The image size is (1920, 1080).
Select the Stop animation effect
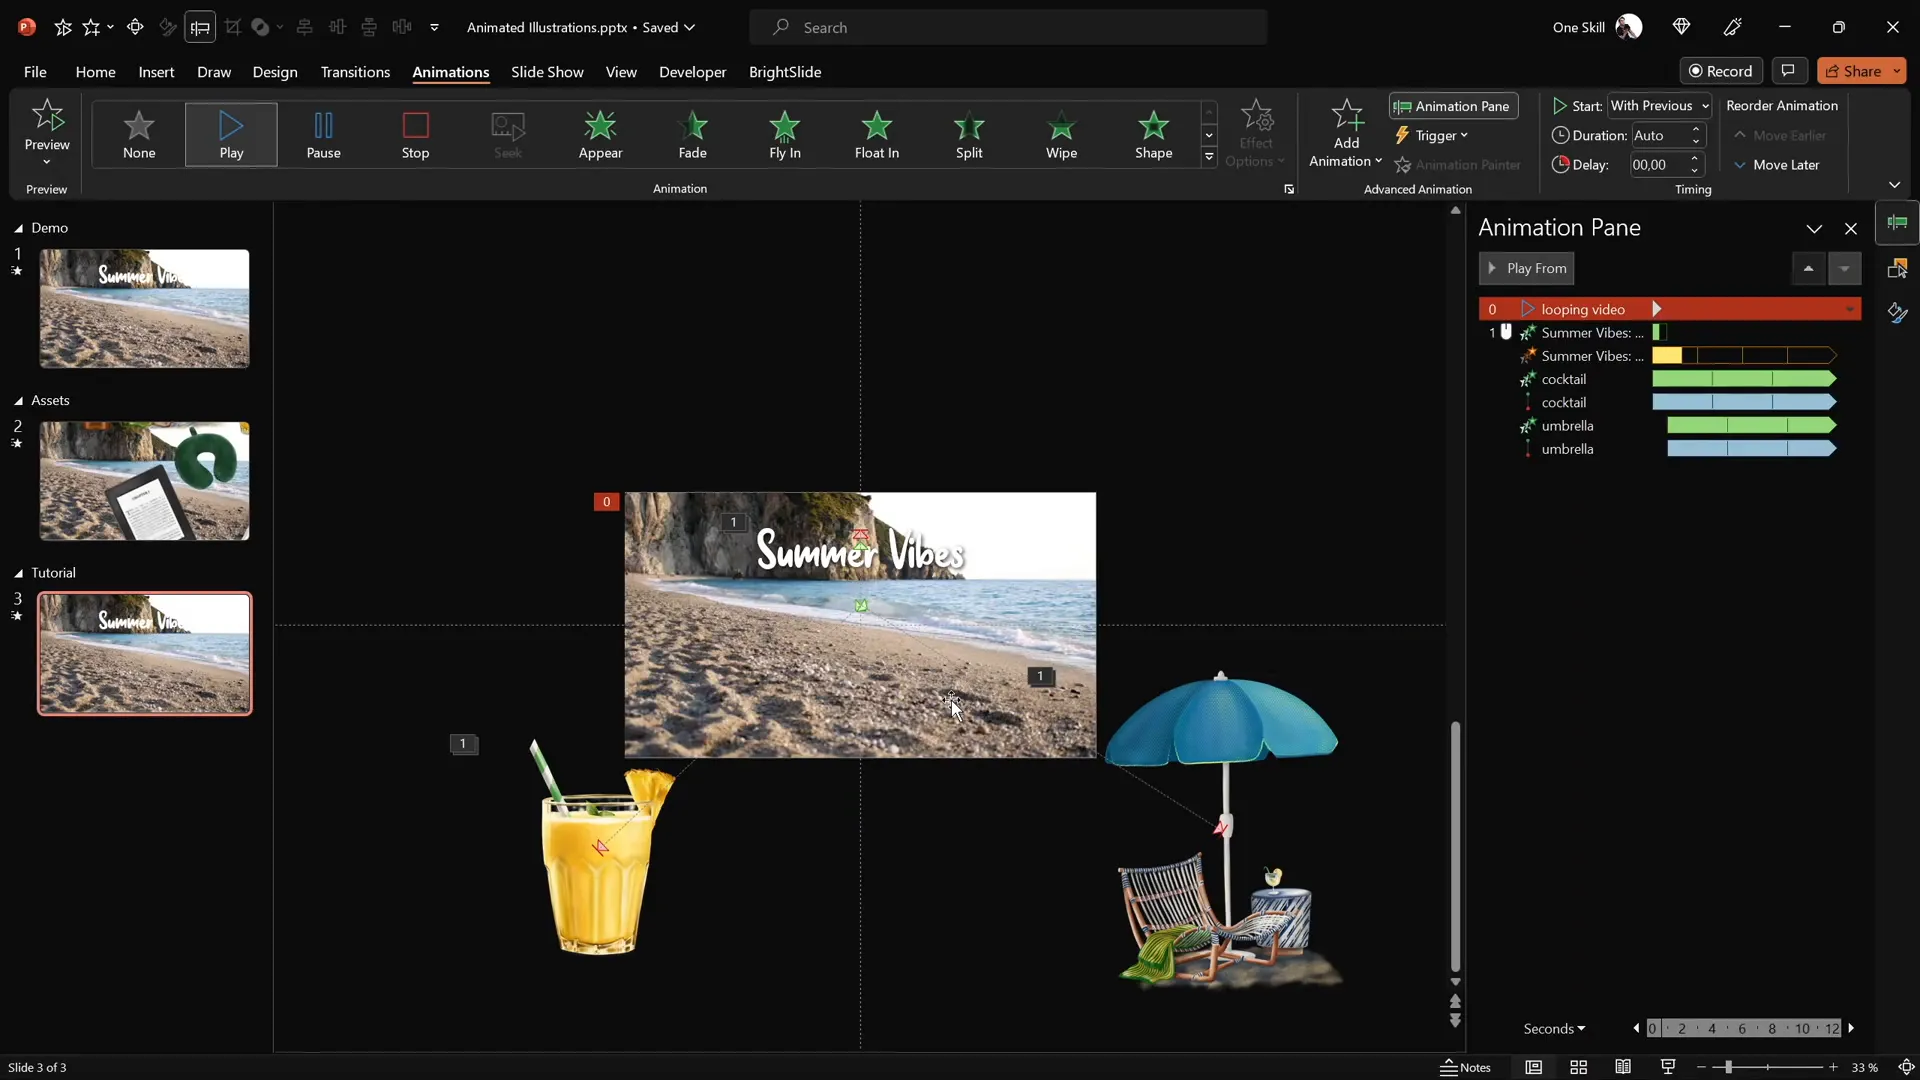[x=416, y=135]
